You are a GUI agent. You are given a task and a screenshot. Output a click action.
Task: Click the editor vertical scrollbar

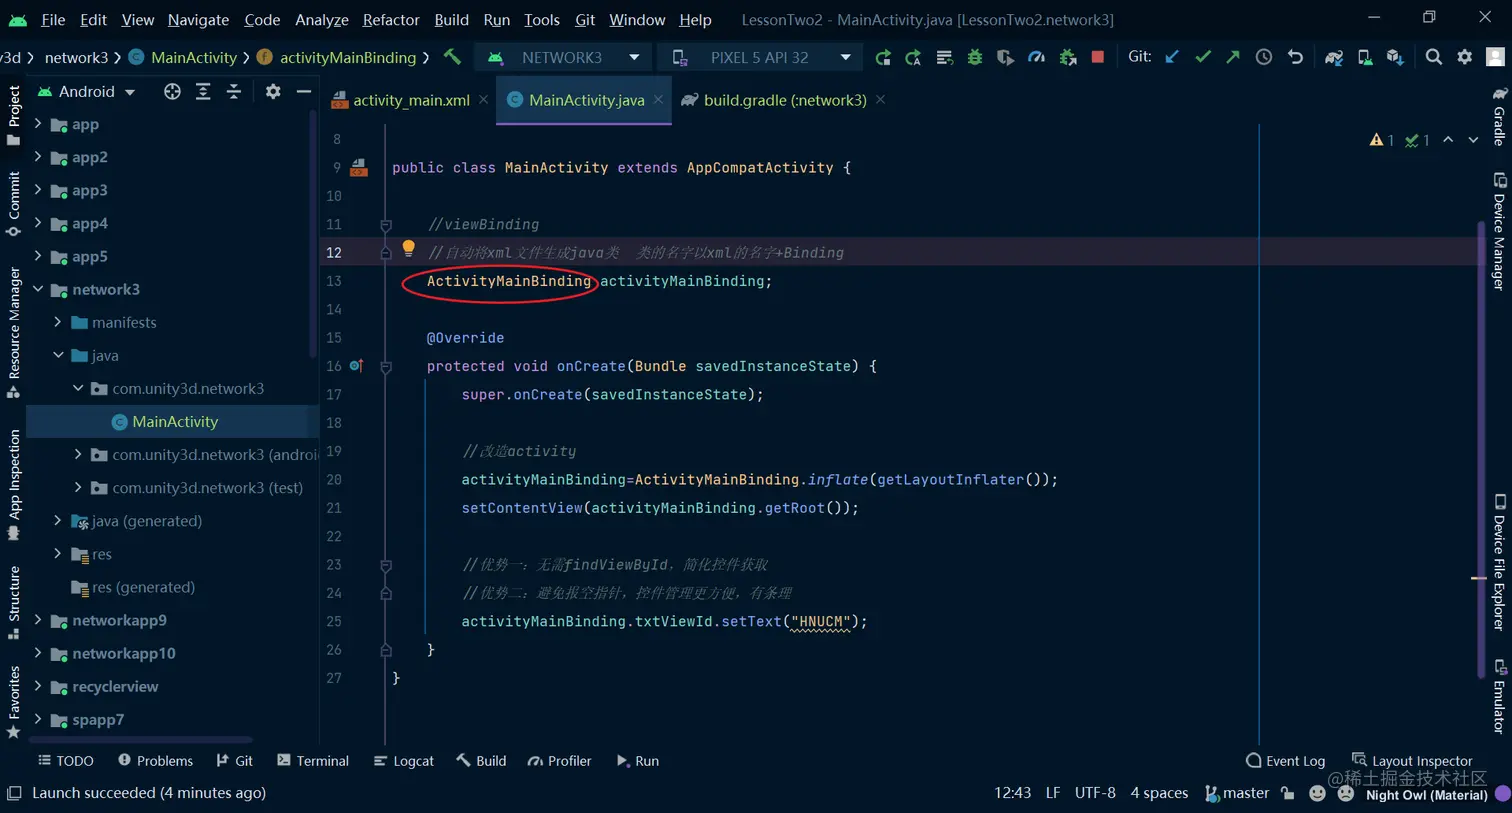[1480, 450]
